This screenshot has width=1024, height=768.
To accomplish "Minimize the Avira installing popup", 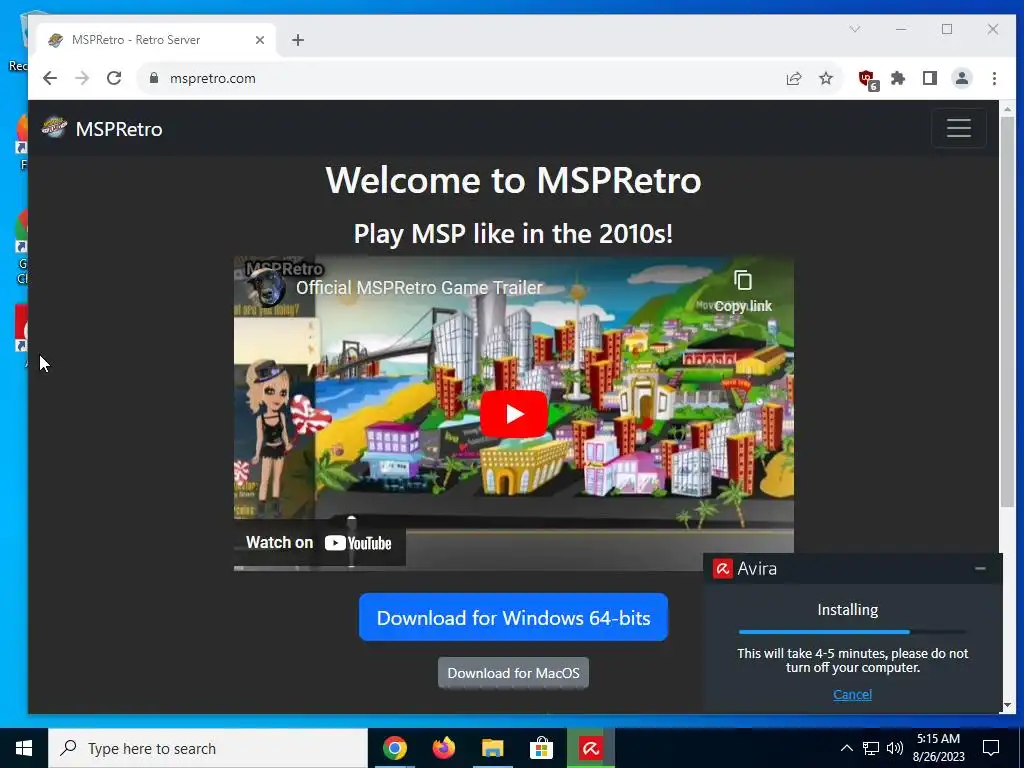I will pos(980,569).
